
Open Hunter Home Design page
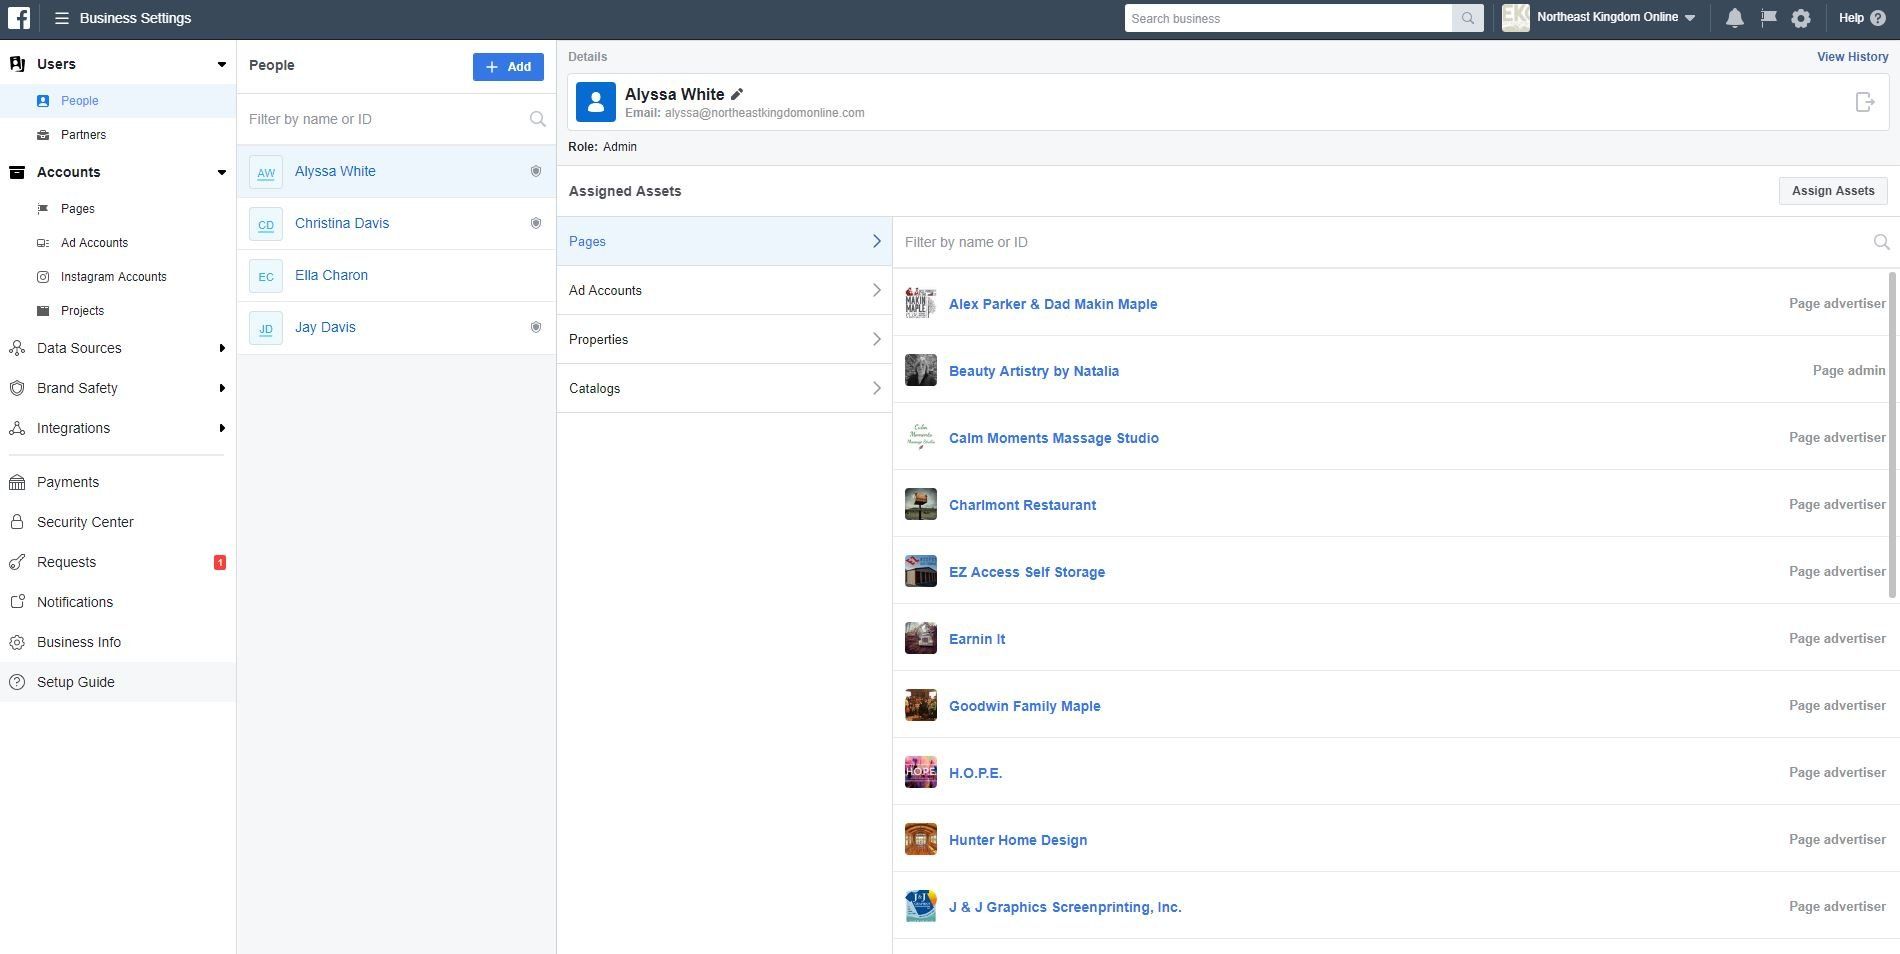[1018, 840]
